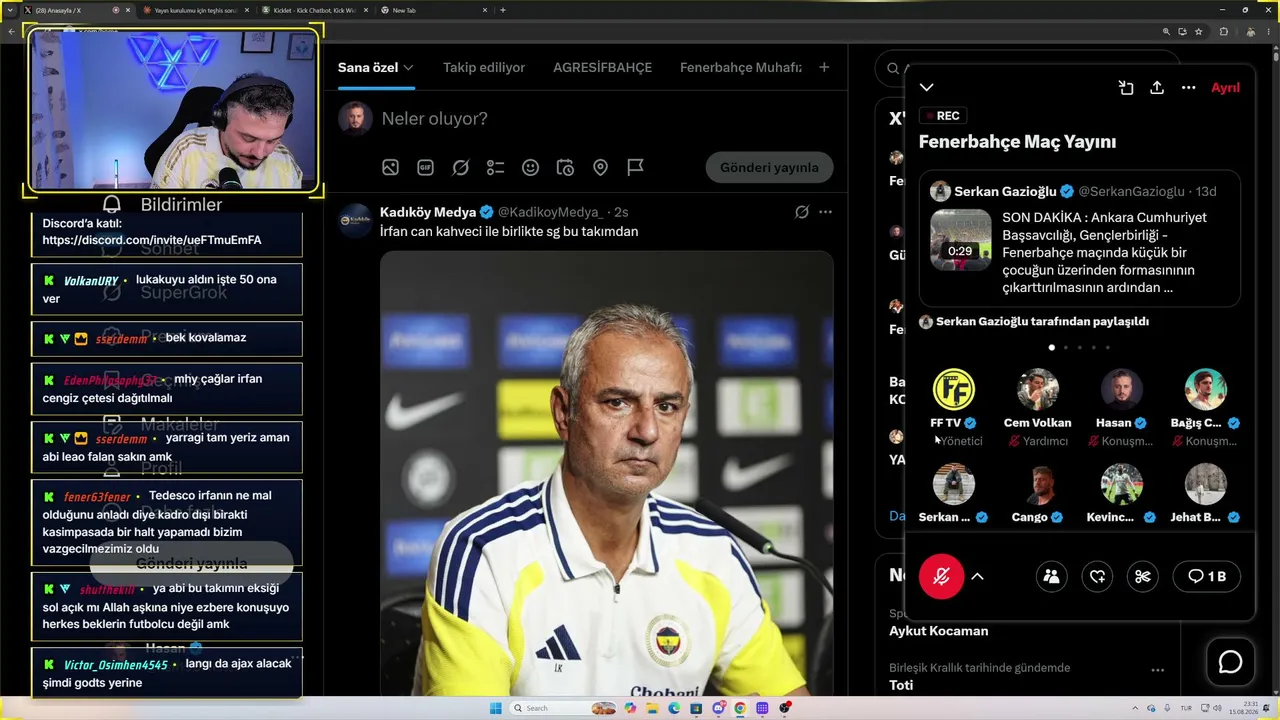
Task: Open the Discord invite link in chat overlay
Action: (x=152, y=240)
